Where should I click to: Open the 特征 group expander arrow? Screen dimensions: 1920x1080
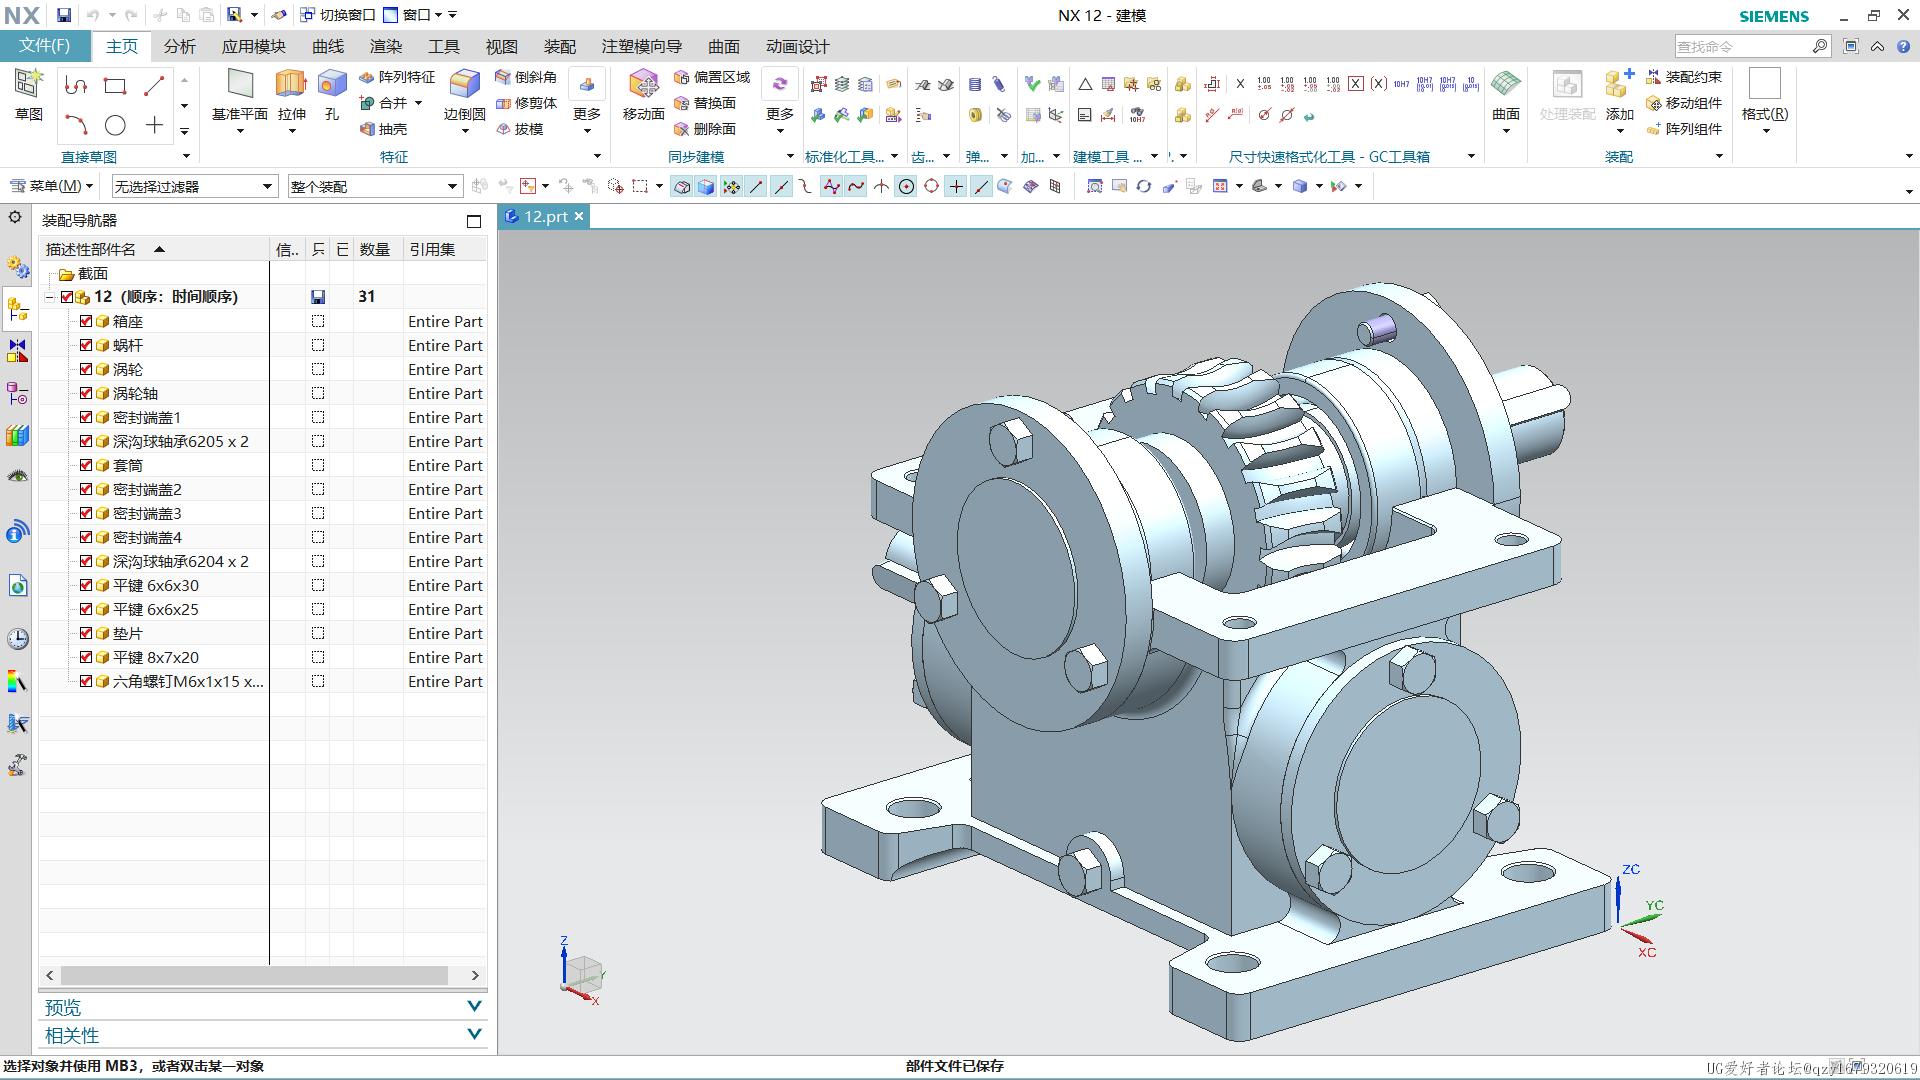point(597,156)
